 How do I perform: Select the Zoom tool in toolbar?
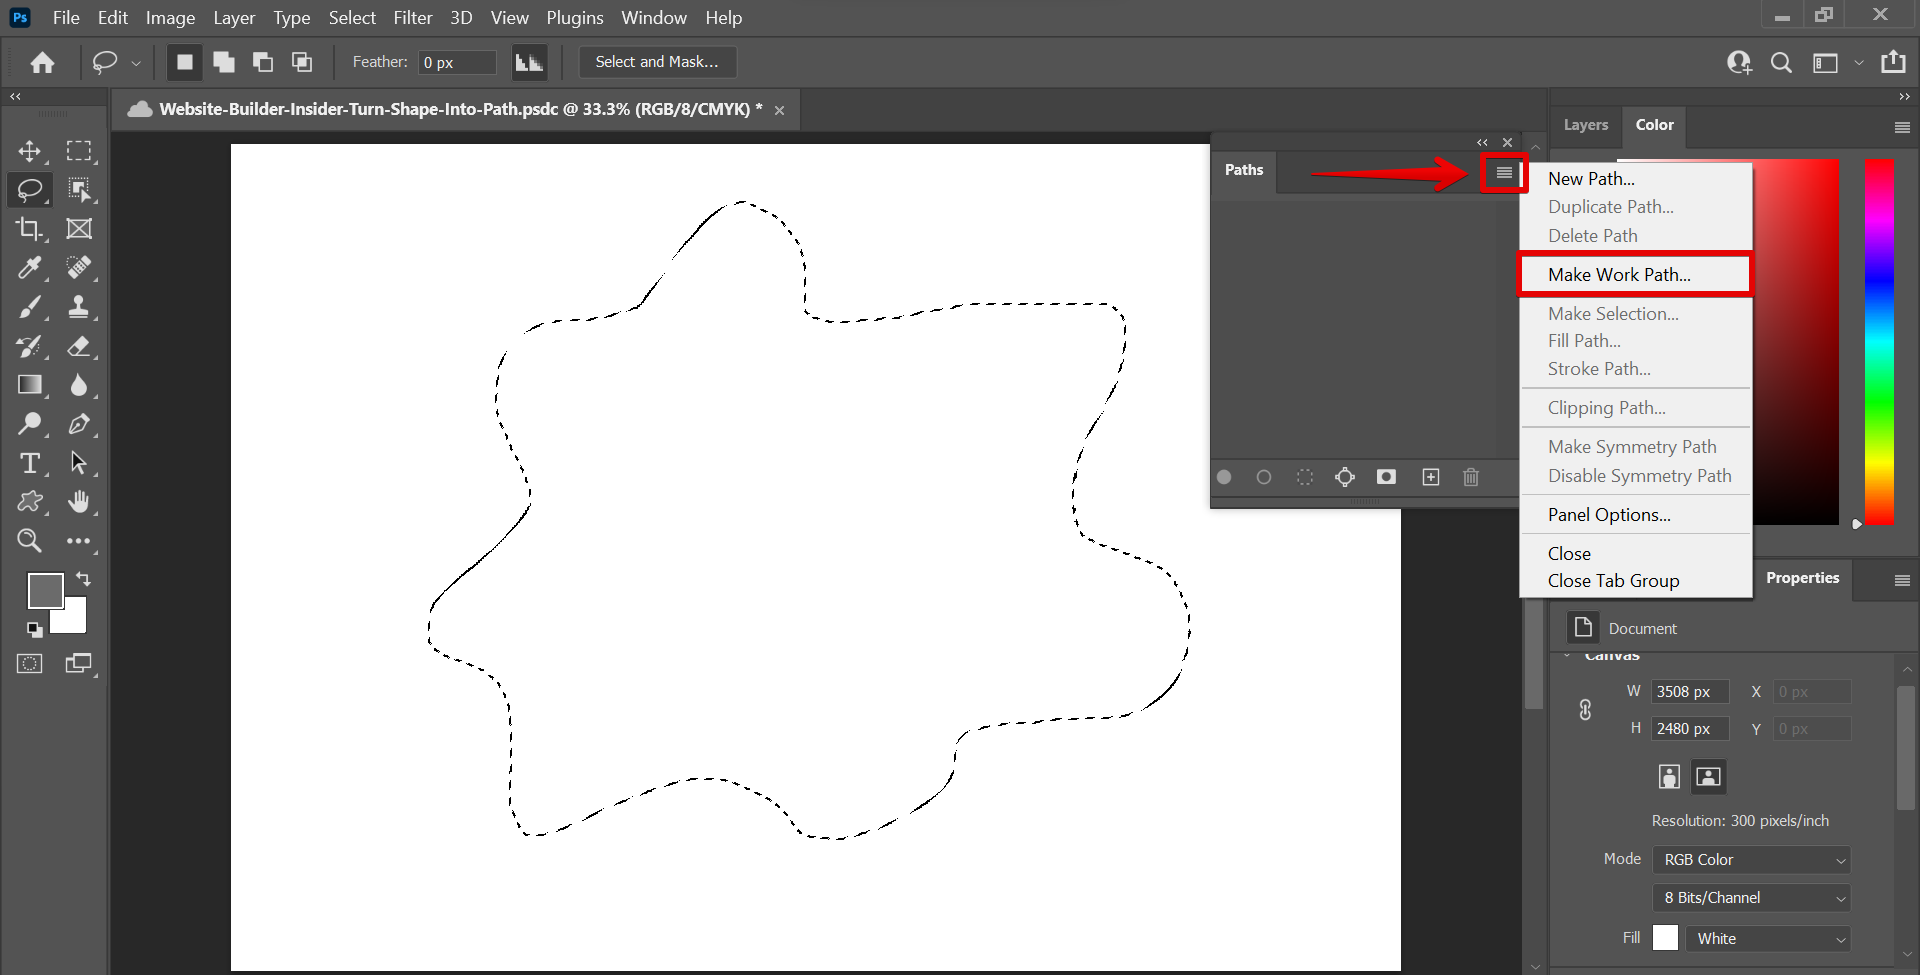click(x=29, y=541)
